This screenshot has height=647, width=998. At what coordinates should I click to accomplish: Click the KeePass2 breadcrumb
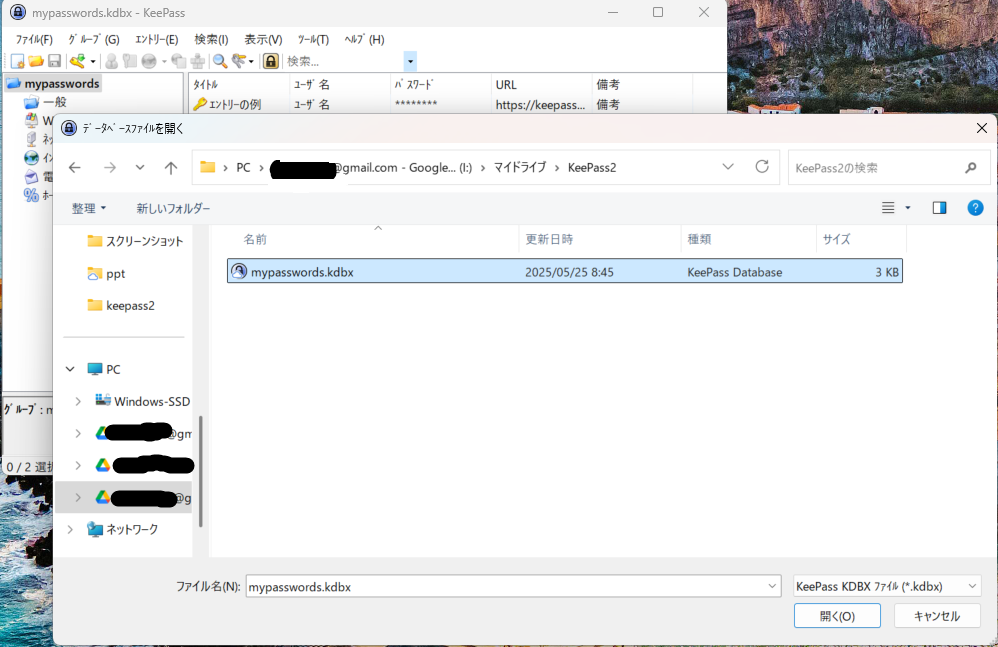592,167
